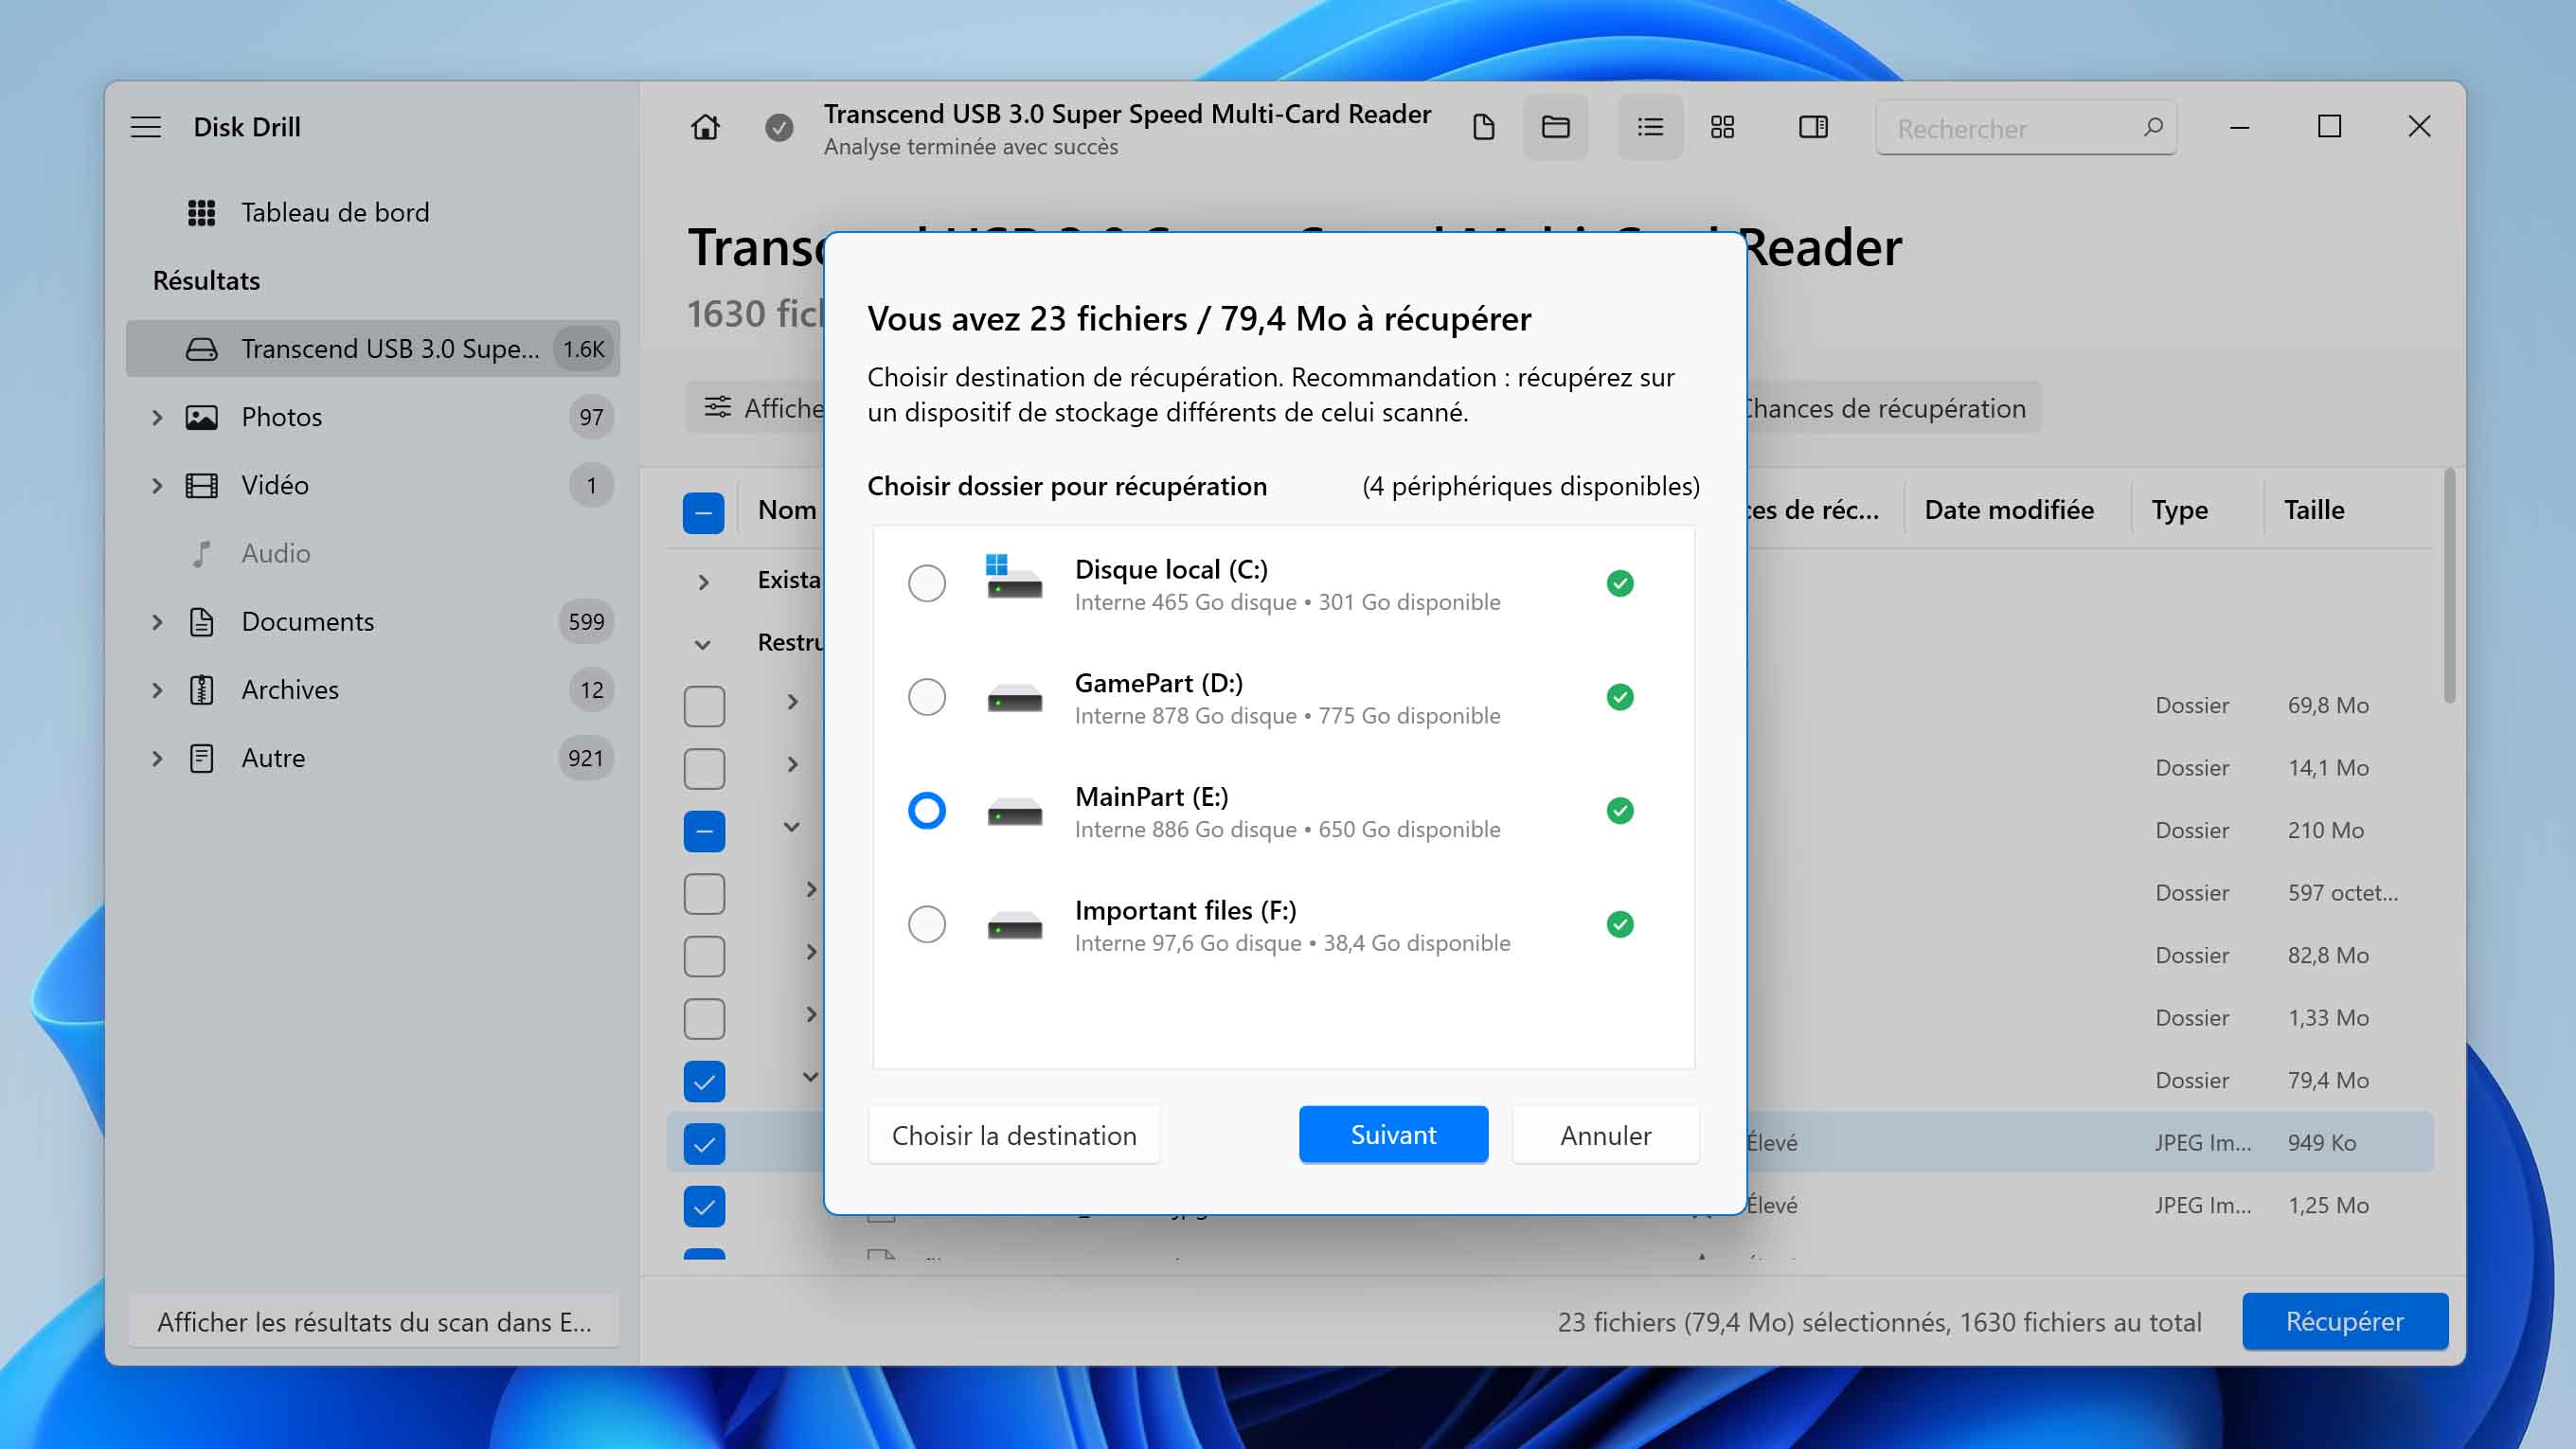Select Disque local (C:) radio button
2576x1449 pixels.
tap(926, 583)
